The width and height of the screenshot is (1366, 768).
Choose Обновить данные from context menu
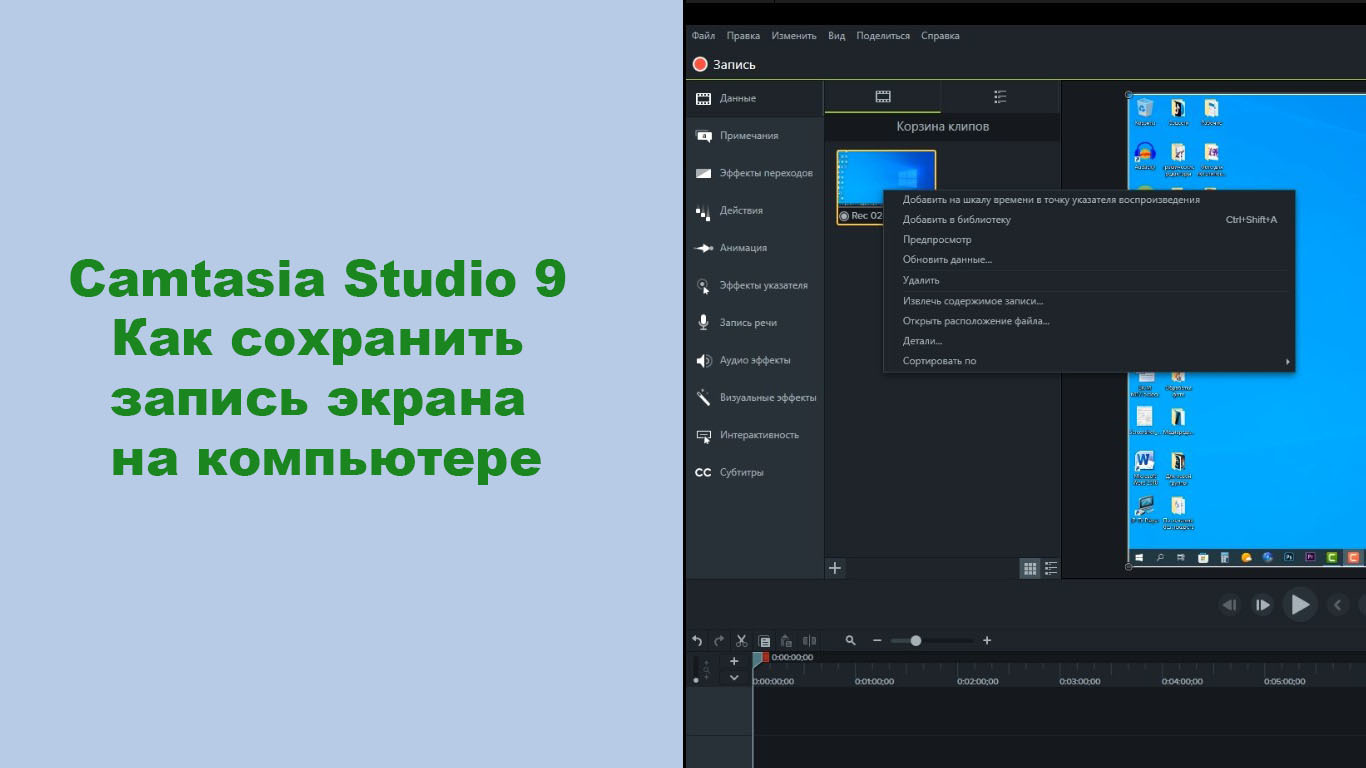(1089, 259)
